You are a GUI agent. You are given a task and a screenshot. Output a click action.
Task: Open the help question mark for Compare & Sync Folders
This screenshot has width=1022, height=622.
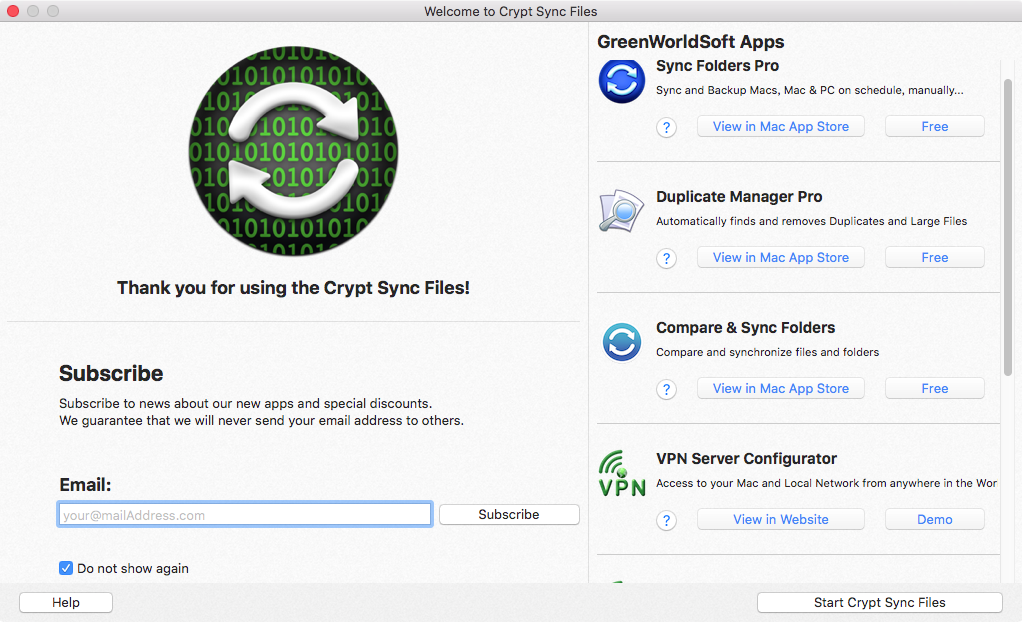(666, 389)
